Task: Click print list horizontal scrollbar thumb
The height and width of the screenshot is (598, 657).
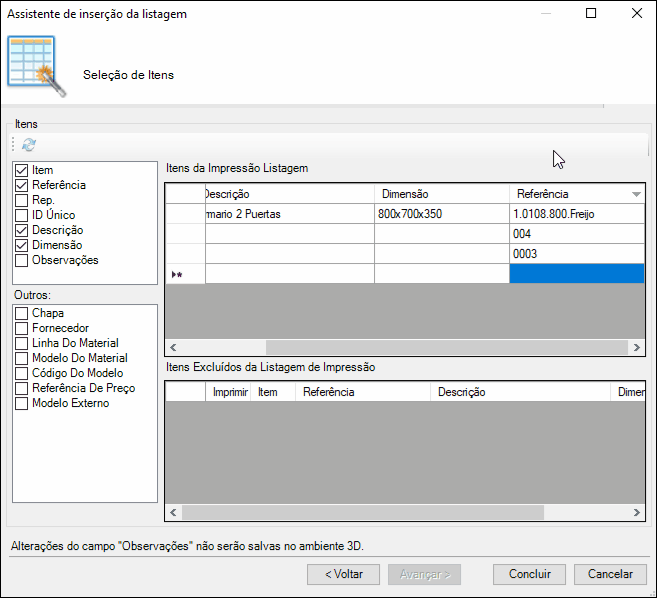Action: 447,347
